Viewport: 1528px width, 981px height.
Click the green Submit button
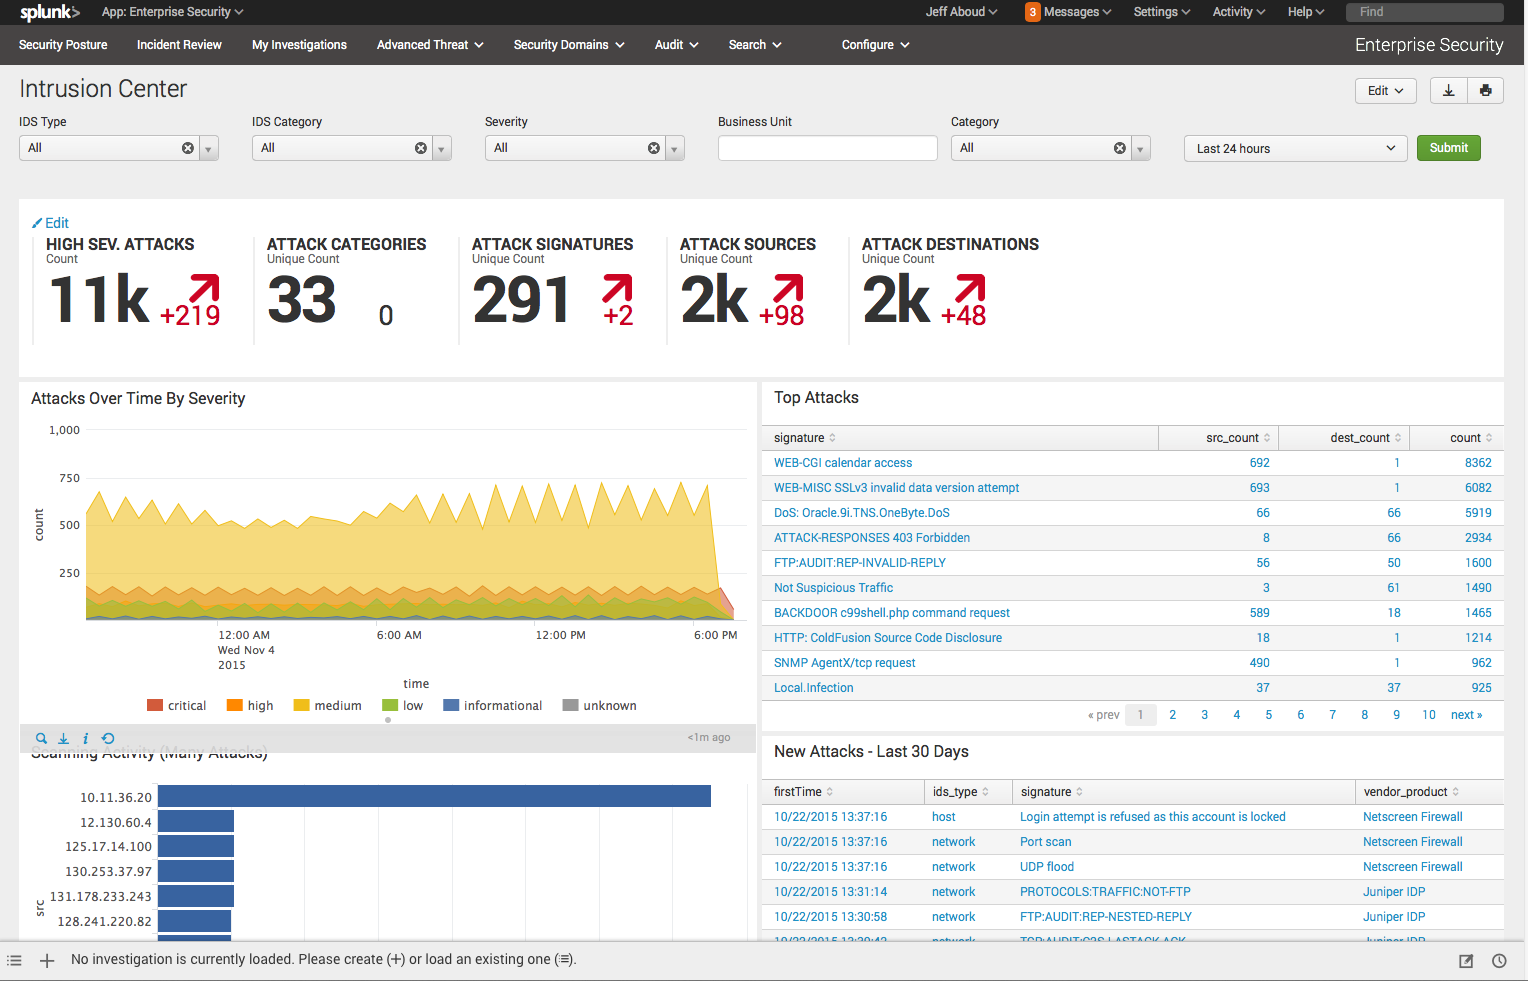point(1449,148)
